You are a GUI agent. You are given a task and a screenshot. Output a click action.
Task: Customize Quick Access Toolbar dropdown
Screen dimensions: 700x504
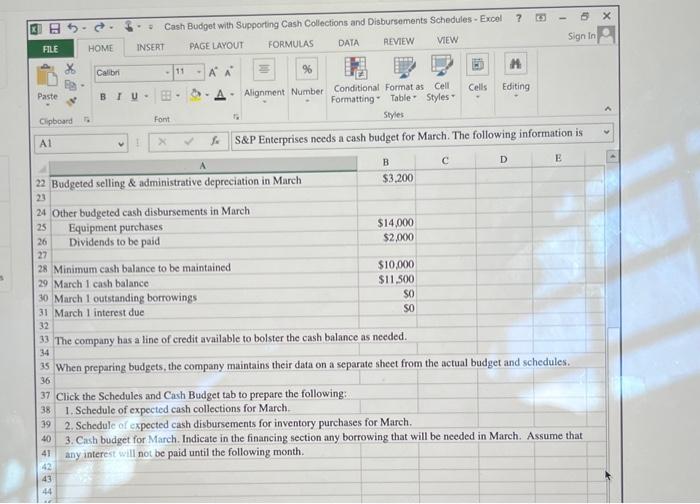[x=150, y=26]
